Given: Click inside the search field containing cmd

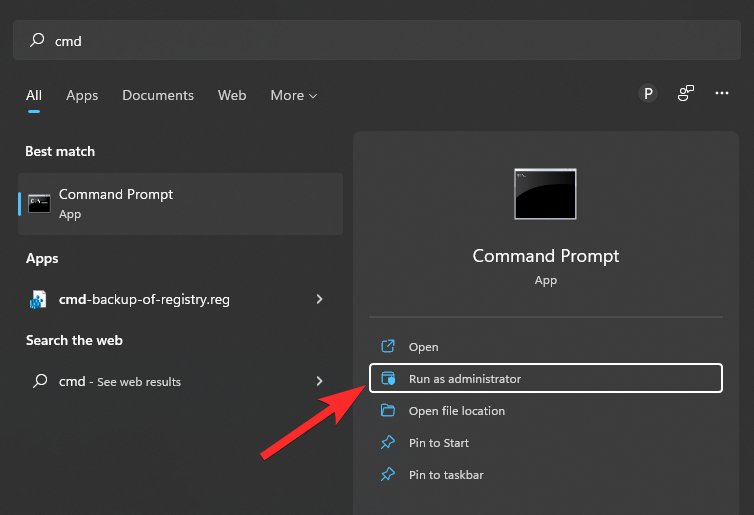Looking at the screenshot, I should [380, 41].
